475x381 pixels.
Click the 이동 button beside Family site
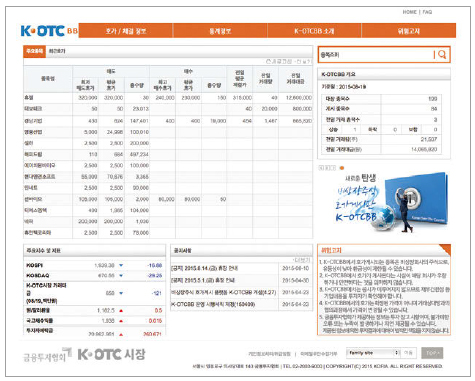(x=408, y=353)
